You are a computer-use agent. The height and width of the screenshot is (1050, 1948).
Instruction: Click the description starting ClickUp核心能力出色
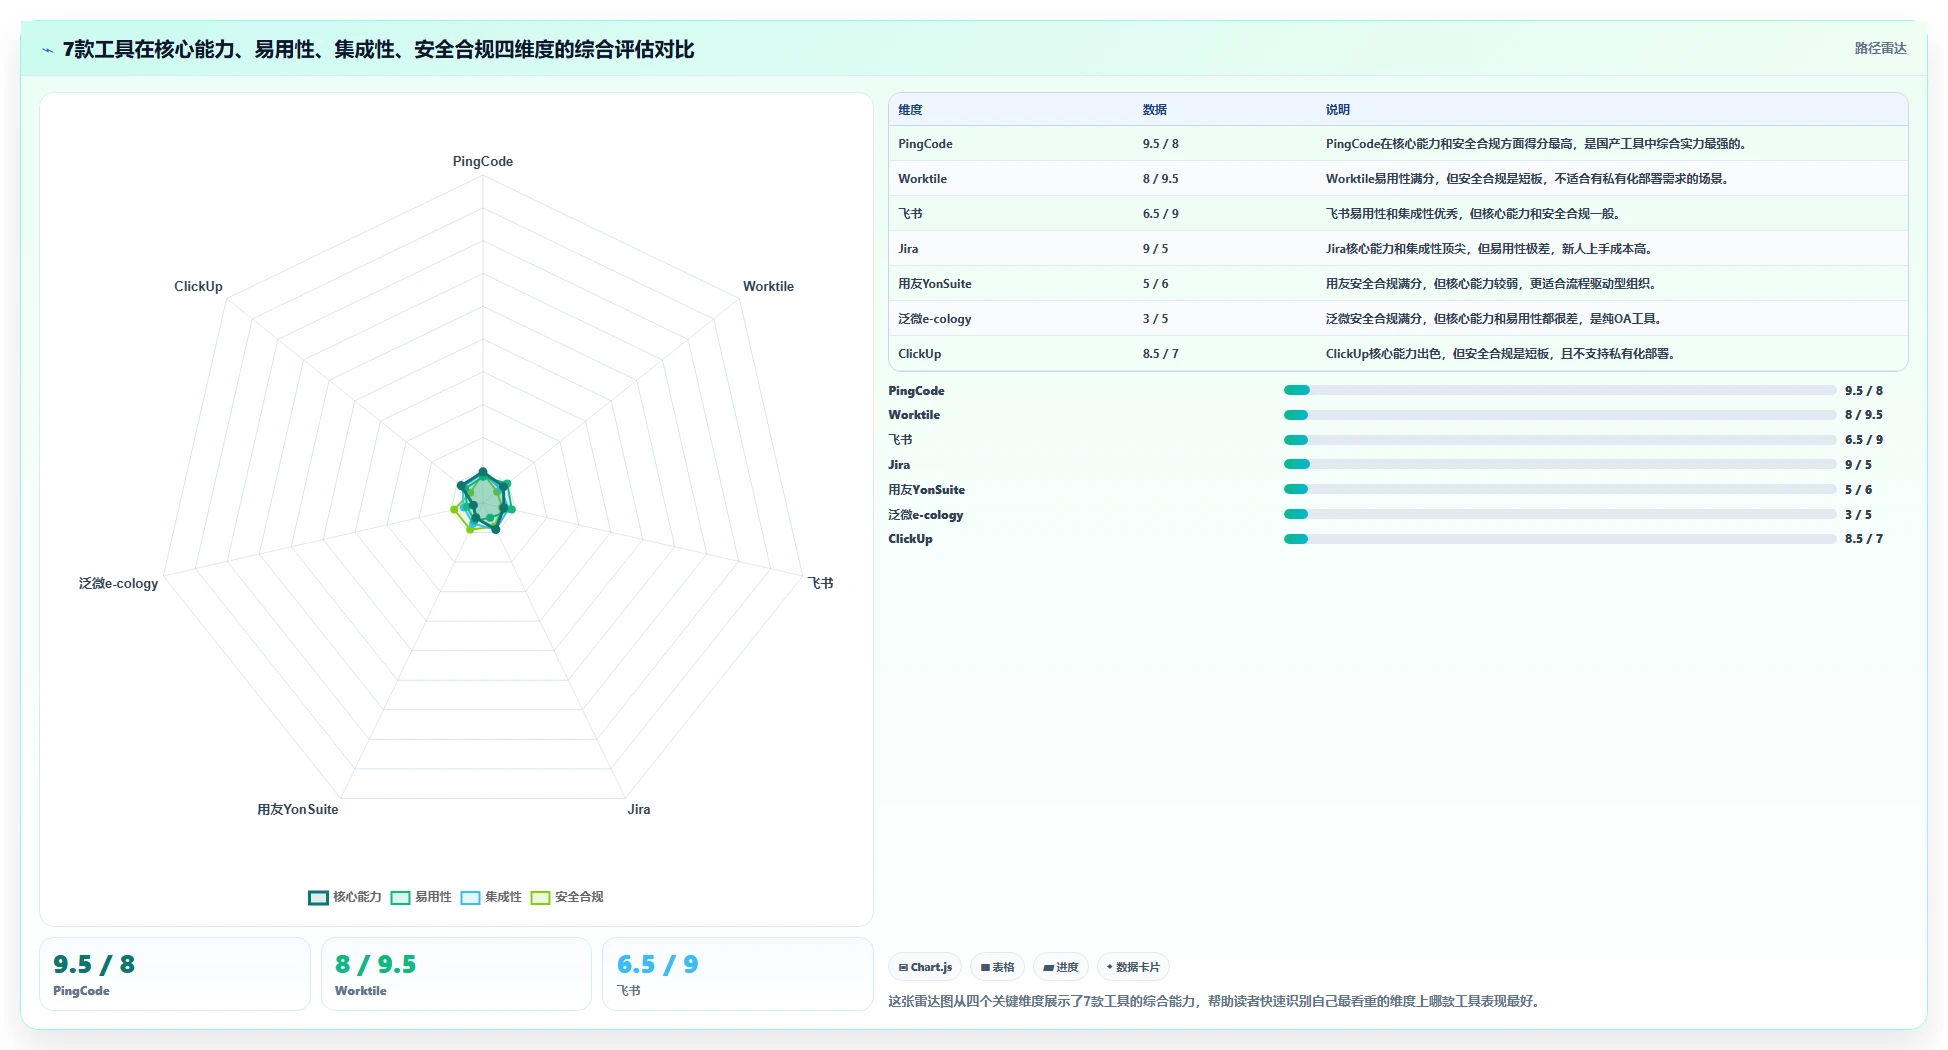pos(1502,354)
